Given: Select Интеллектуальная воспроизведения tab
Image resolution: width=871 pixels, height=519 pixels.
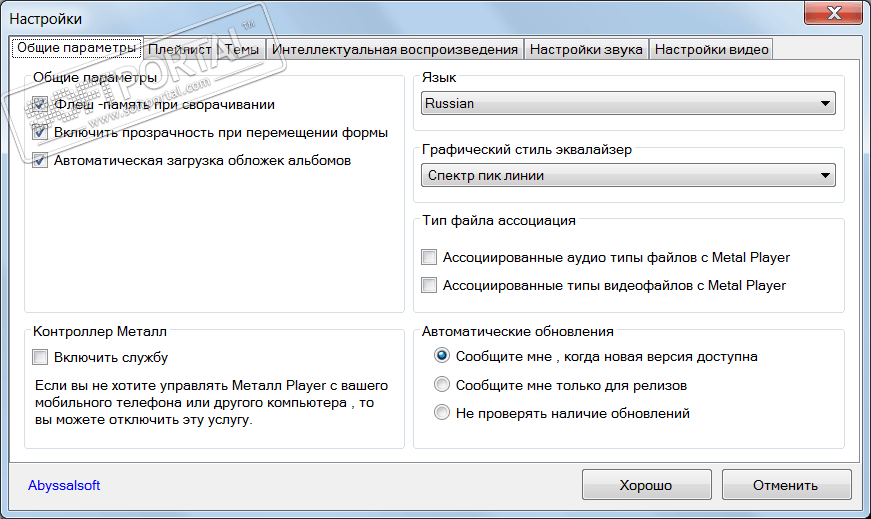Looking at the screenshot, I should pos(394,49).
